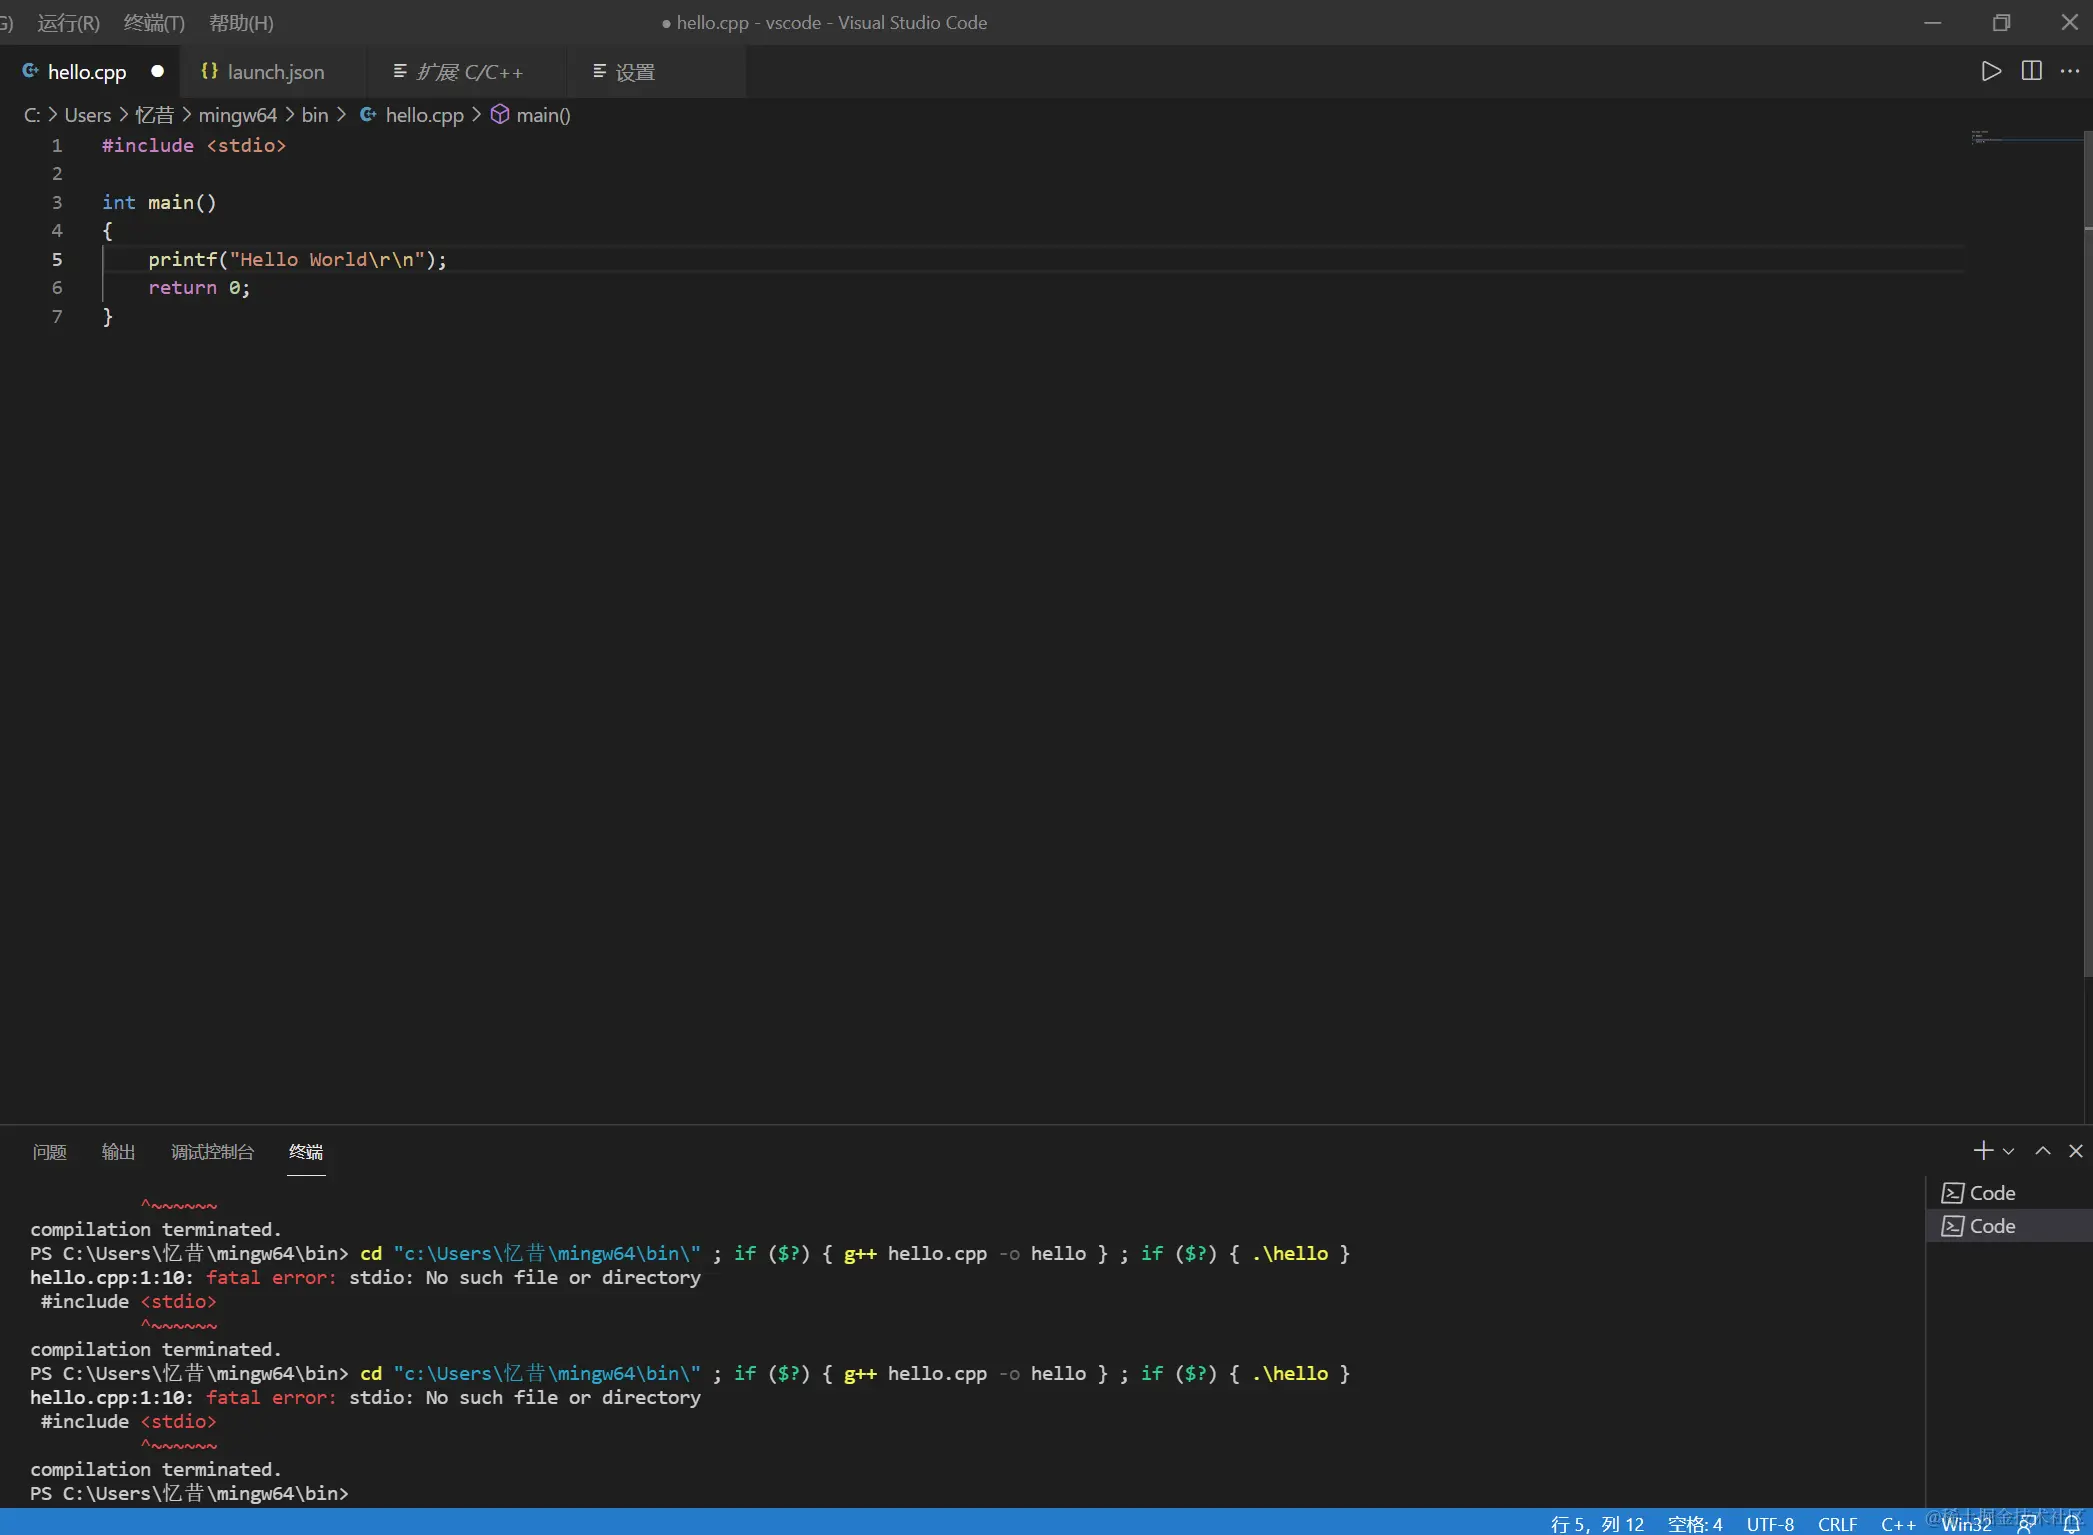Open the new terminal launch profile dropdown
This screenshot has height=1535, width=2093.
(x=2008, y=1152)
